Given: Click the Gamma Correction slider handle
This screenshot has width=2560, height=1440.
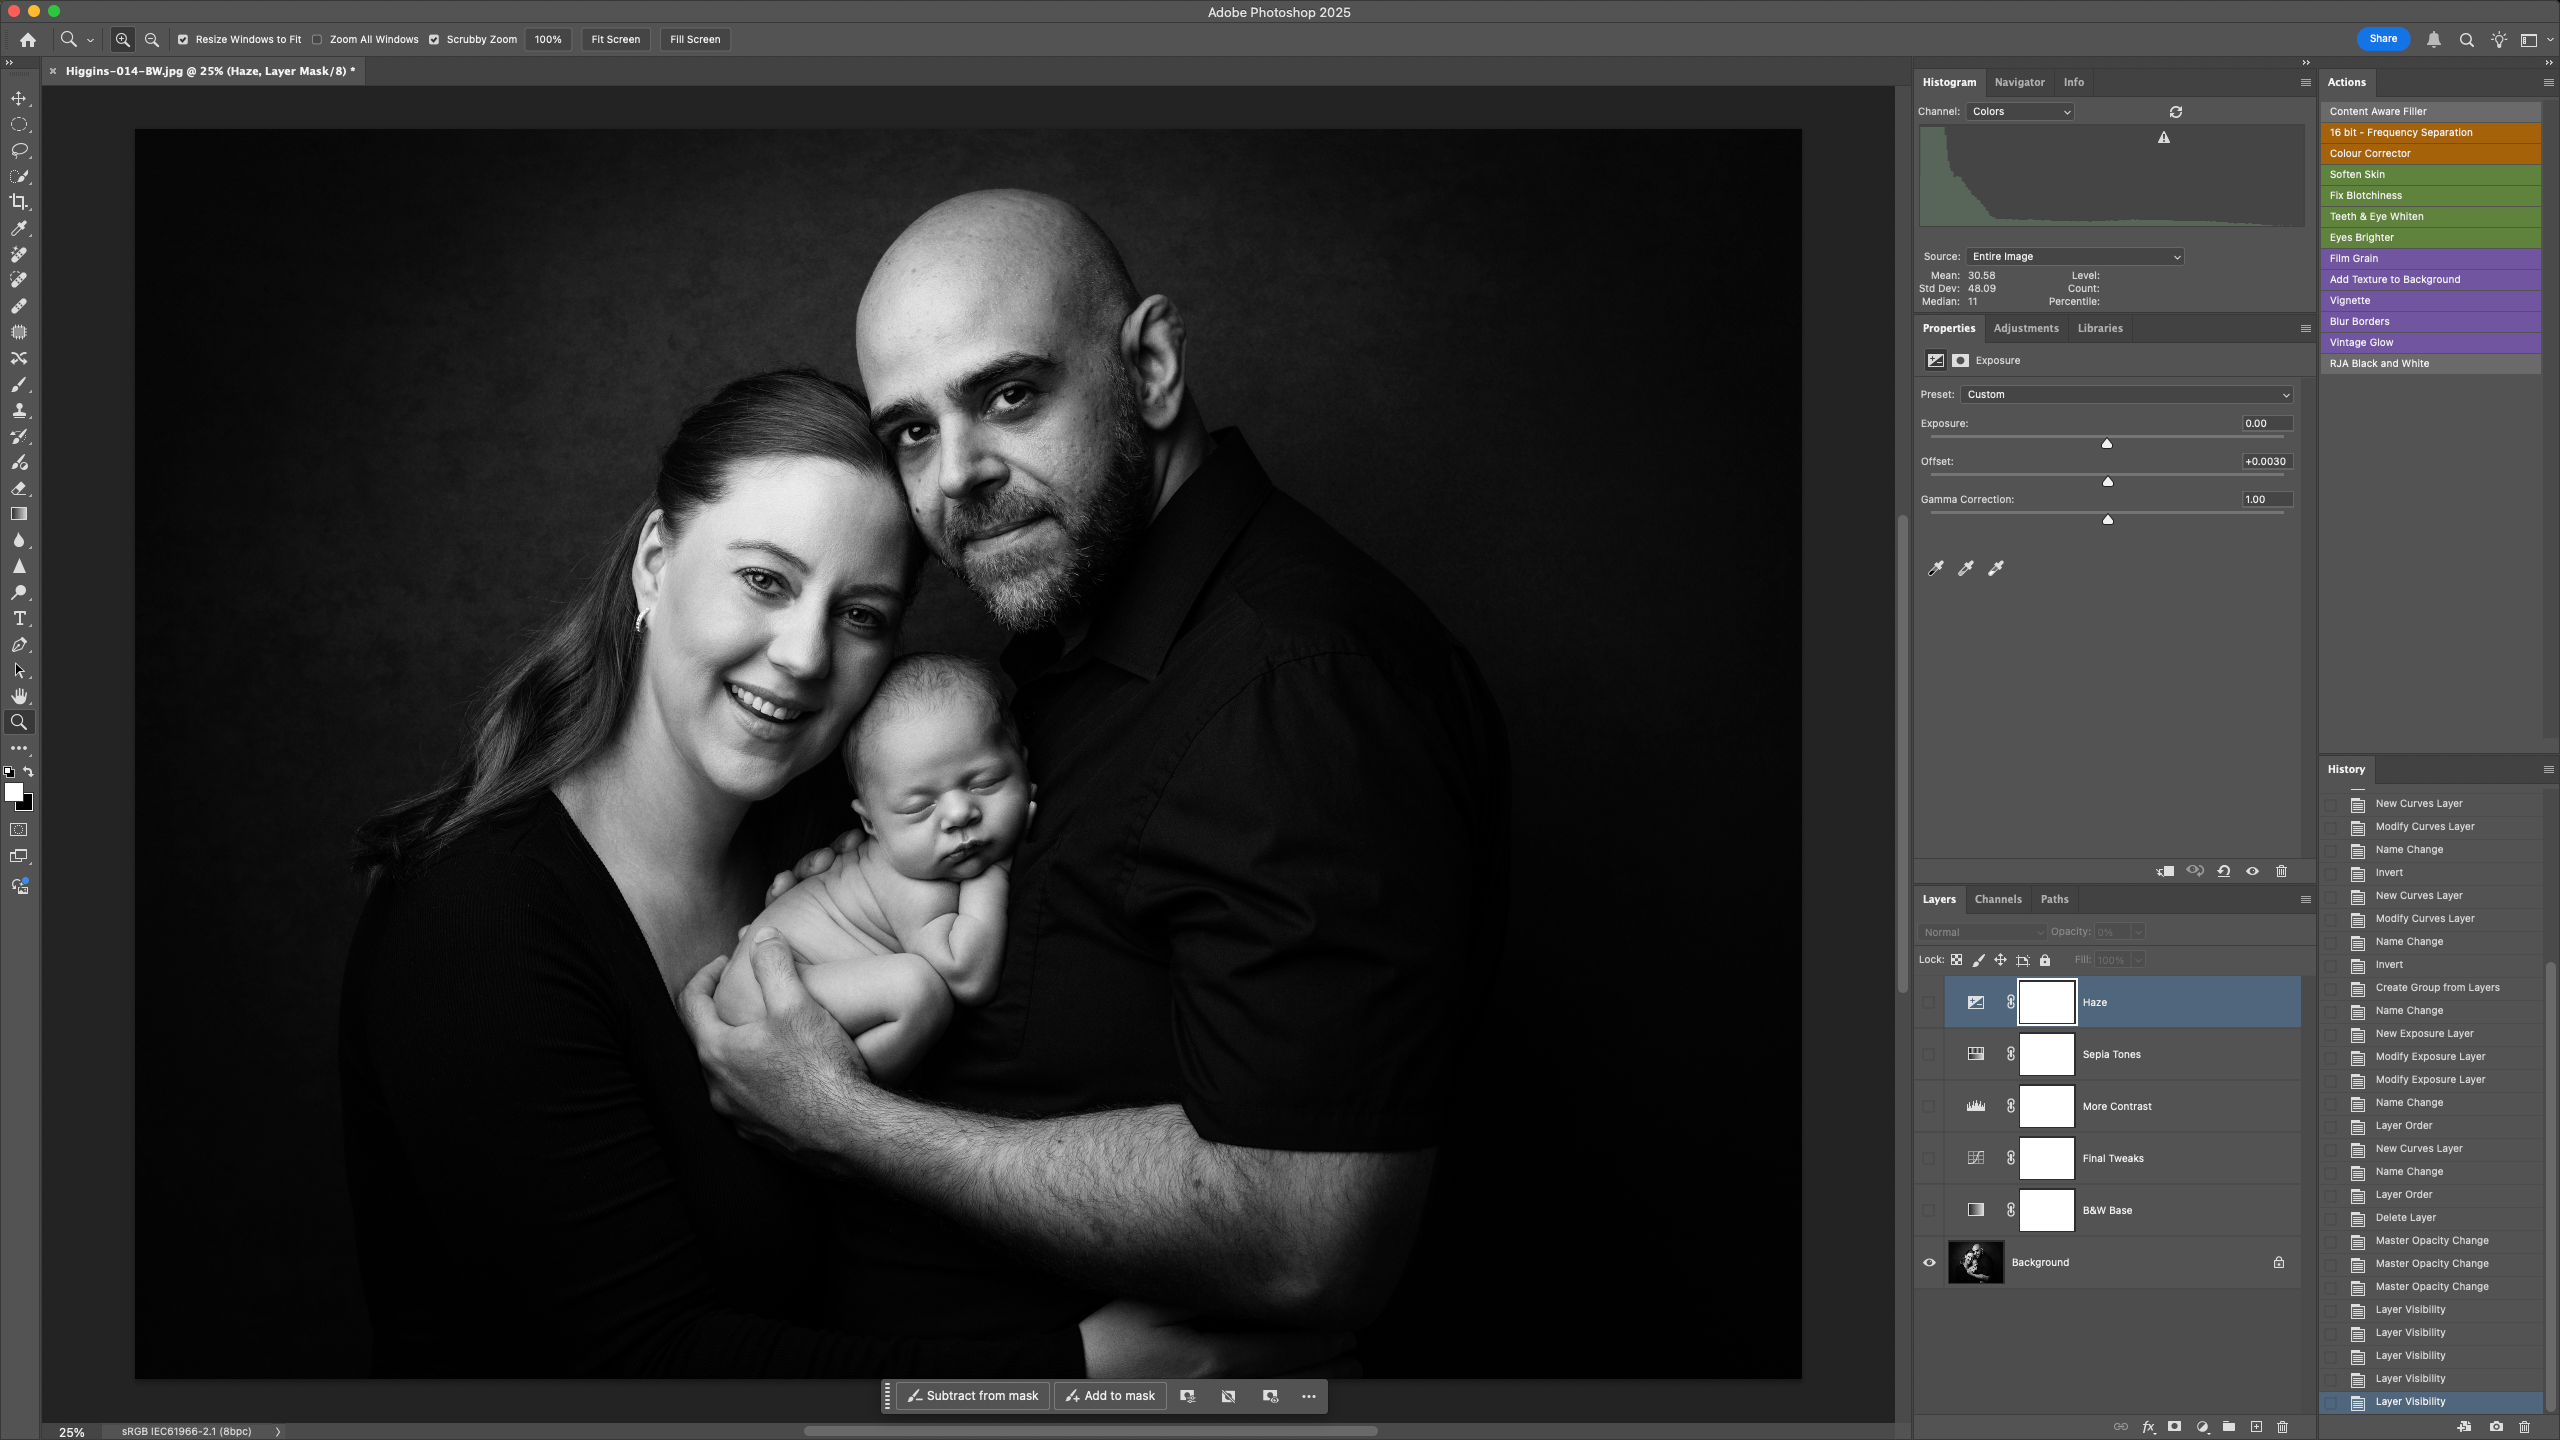Looking at the screenshot, I should 2108,520.
